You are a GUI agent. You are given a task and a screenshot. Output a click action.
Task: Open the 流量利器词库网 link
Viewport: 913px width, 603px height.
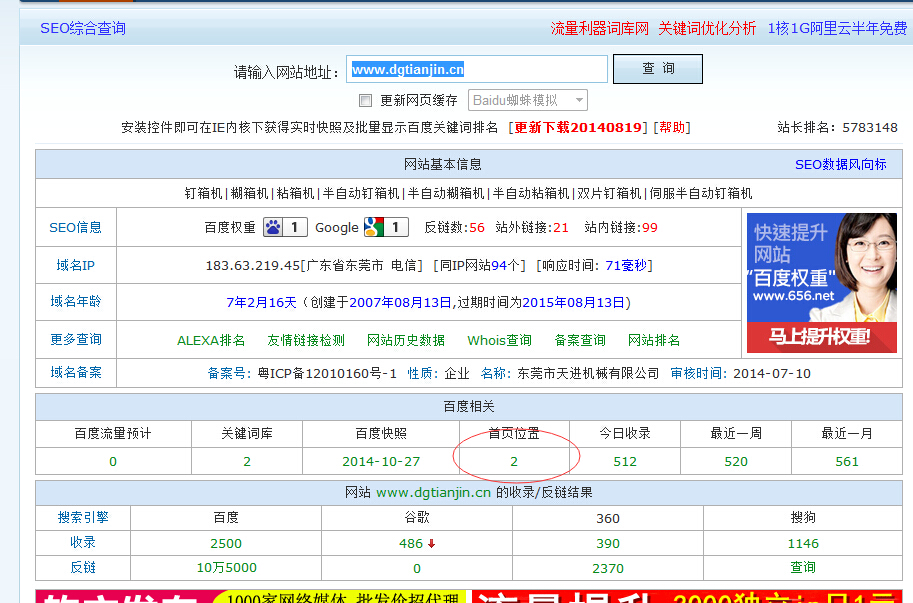point(599,28)
